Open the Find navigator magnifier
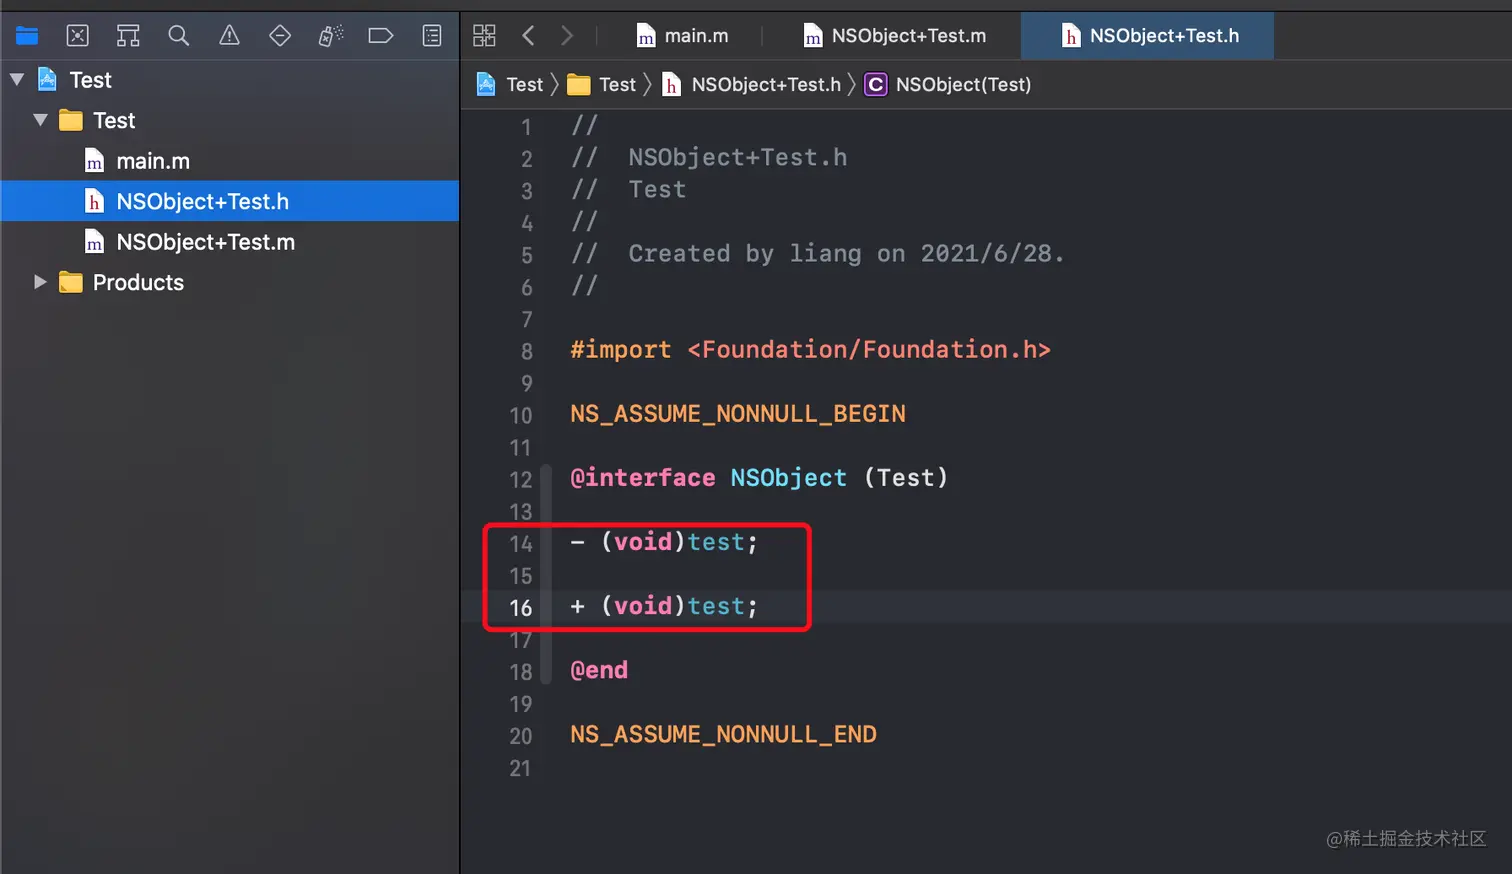Image resolution: width=1512 pixels, height=874 pixels. click(x=179, y=36)
